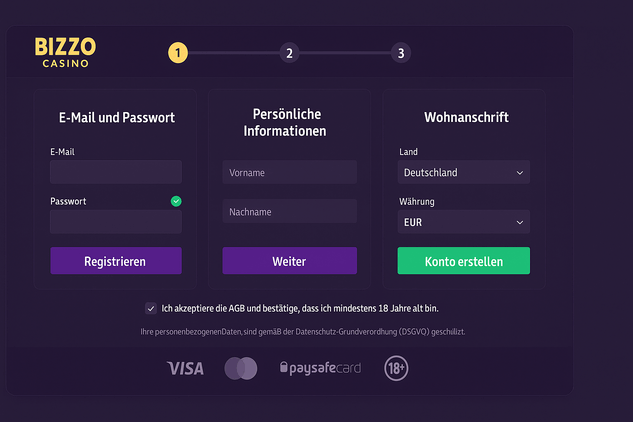633x422 pixels.
Task: Click the Visa payment icon
Action: click(x=186, y=368)
